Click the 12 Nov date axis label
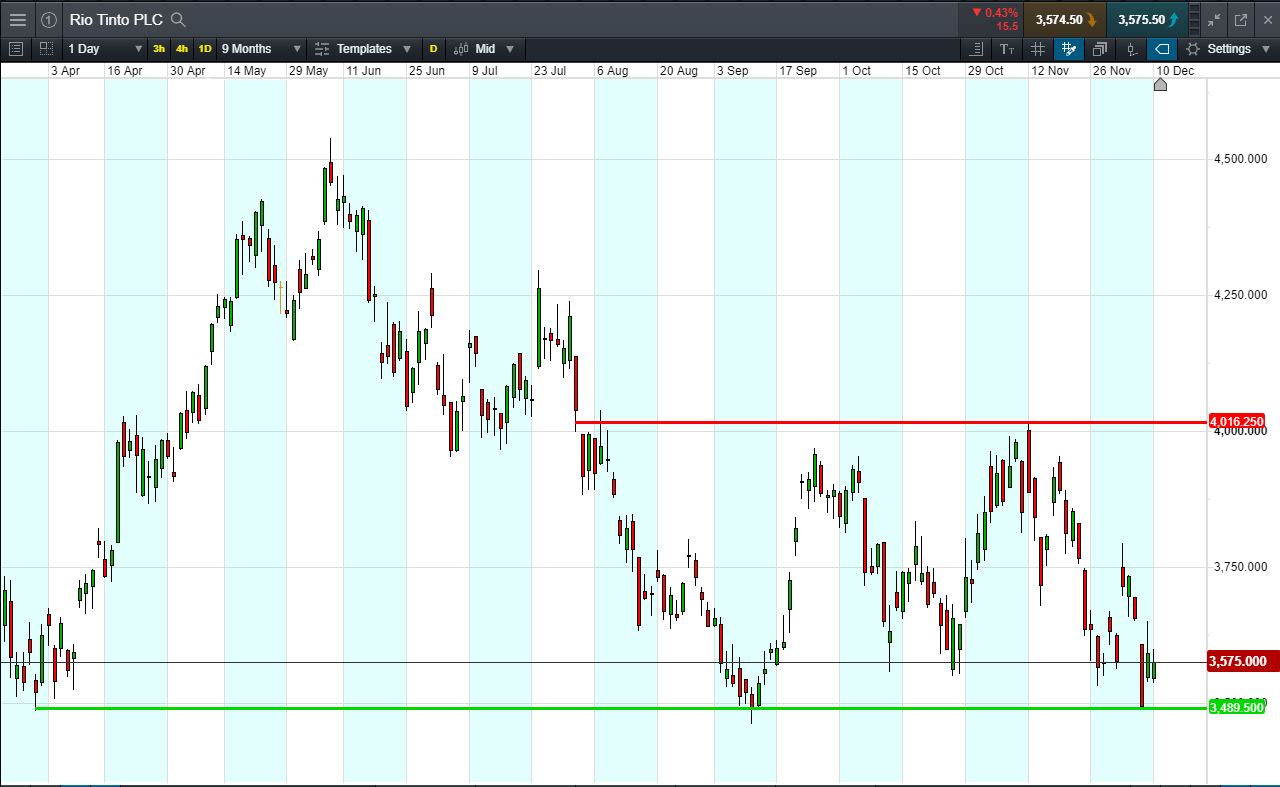Viewport: 1280px width, 787px height. tap(1050, 71)
